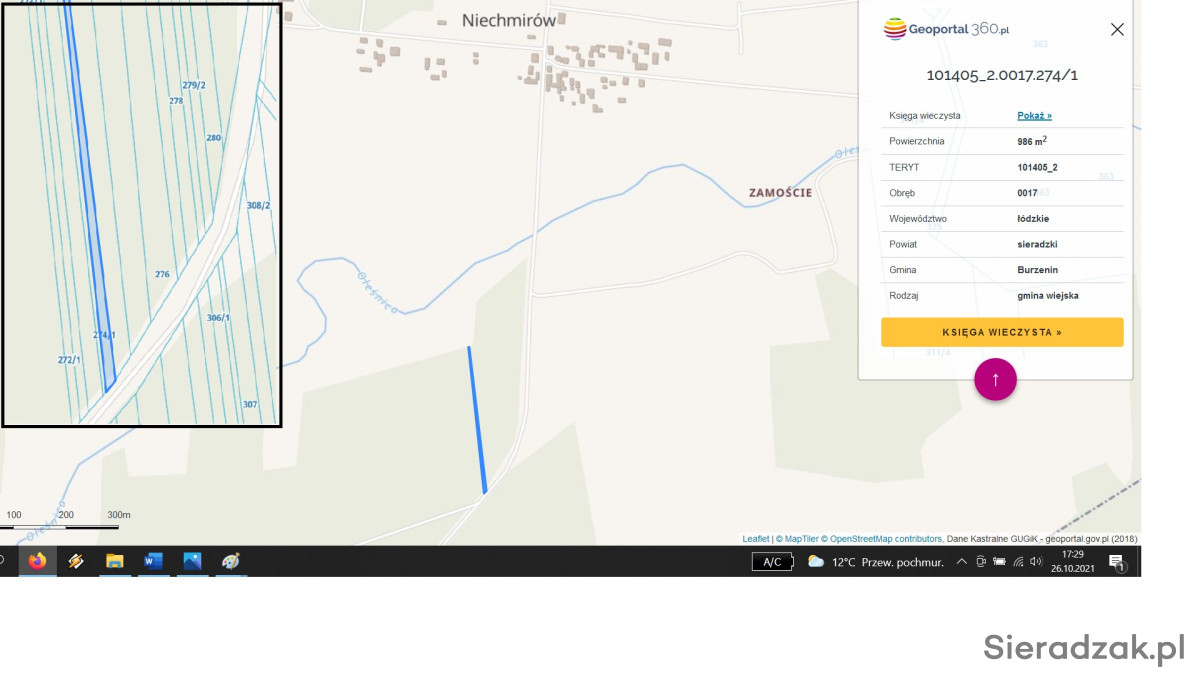Click the Pokaż » land register link

pyautogui.click(x=1034, y=116)
